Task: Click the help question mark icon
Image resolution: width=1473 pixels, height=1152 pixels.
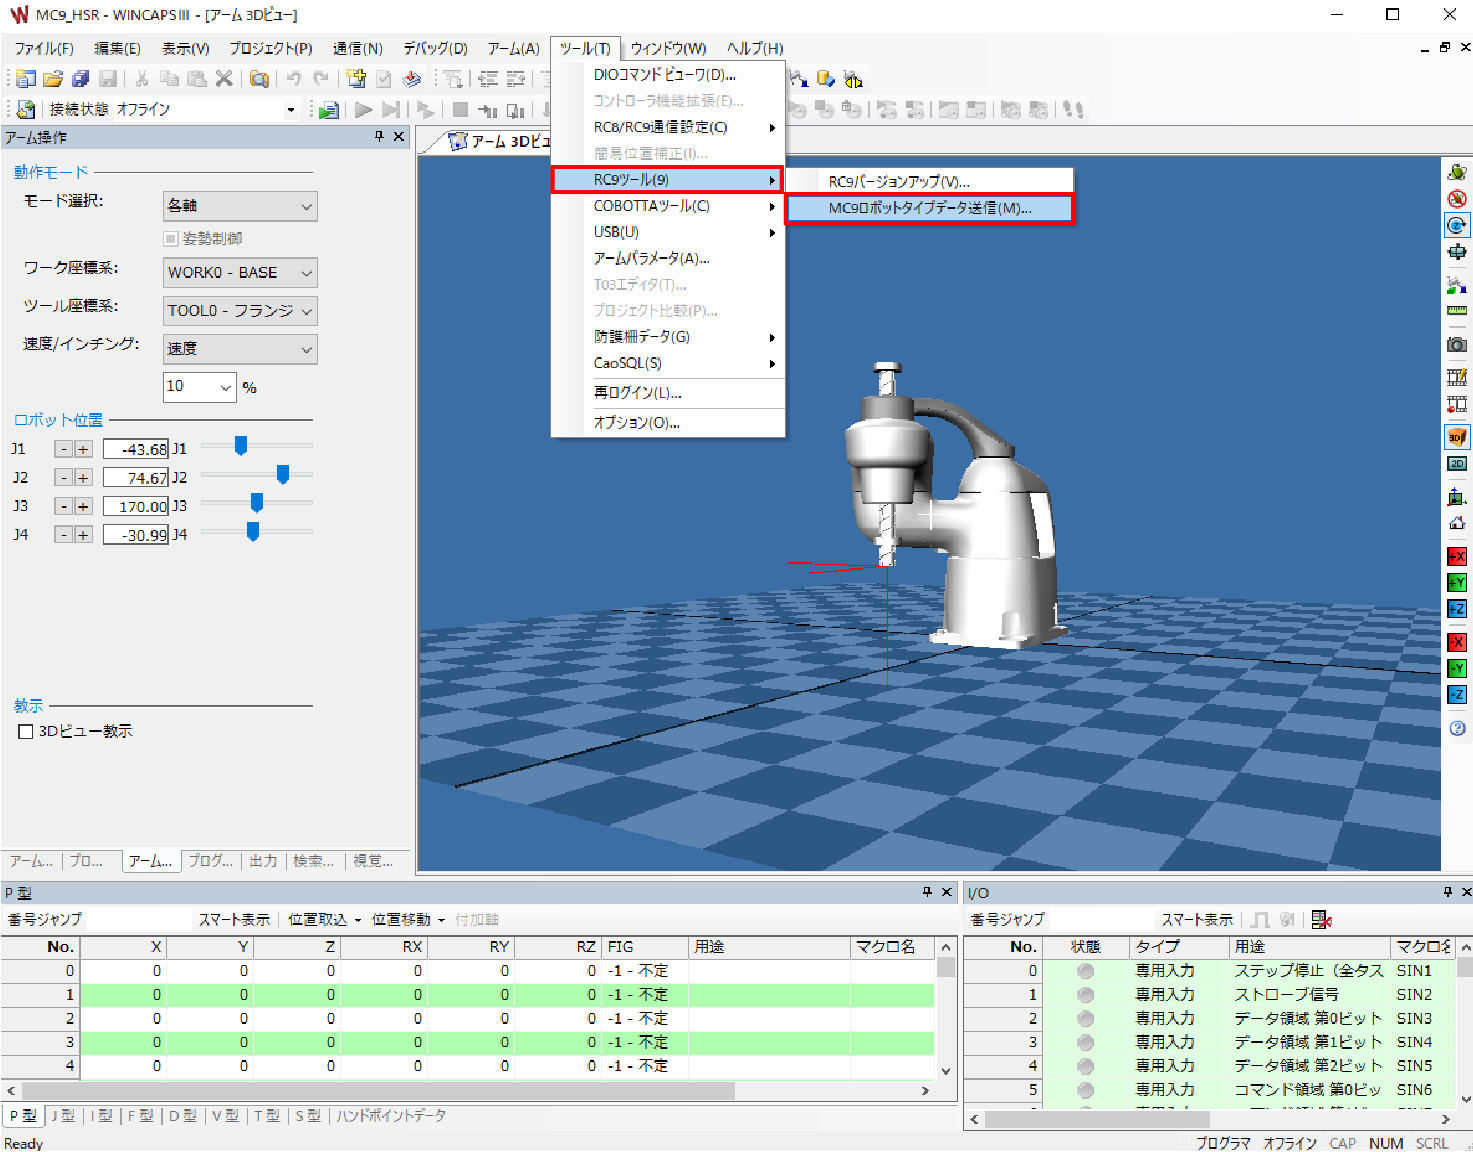Action: click(x=1457, y=728)
